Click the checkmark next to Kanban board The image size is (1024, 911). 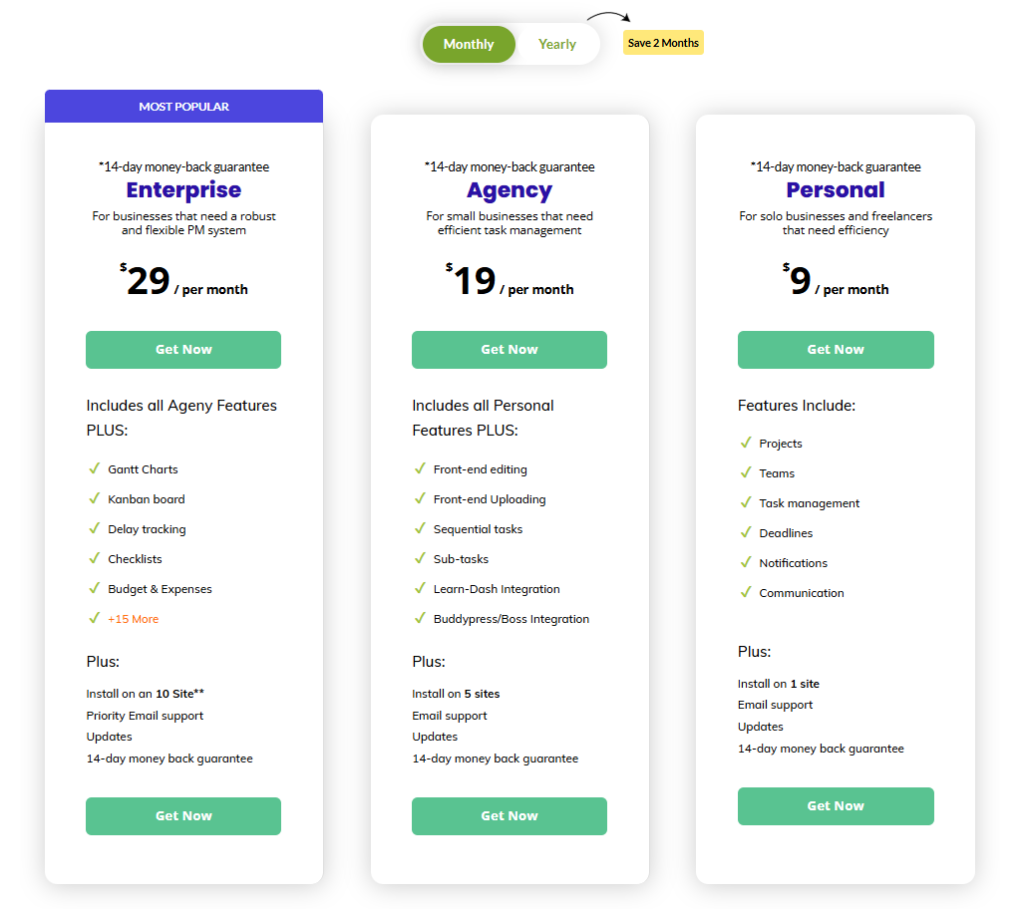pyautogui.click(x=94, y=498)
